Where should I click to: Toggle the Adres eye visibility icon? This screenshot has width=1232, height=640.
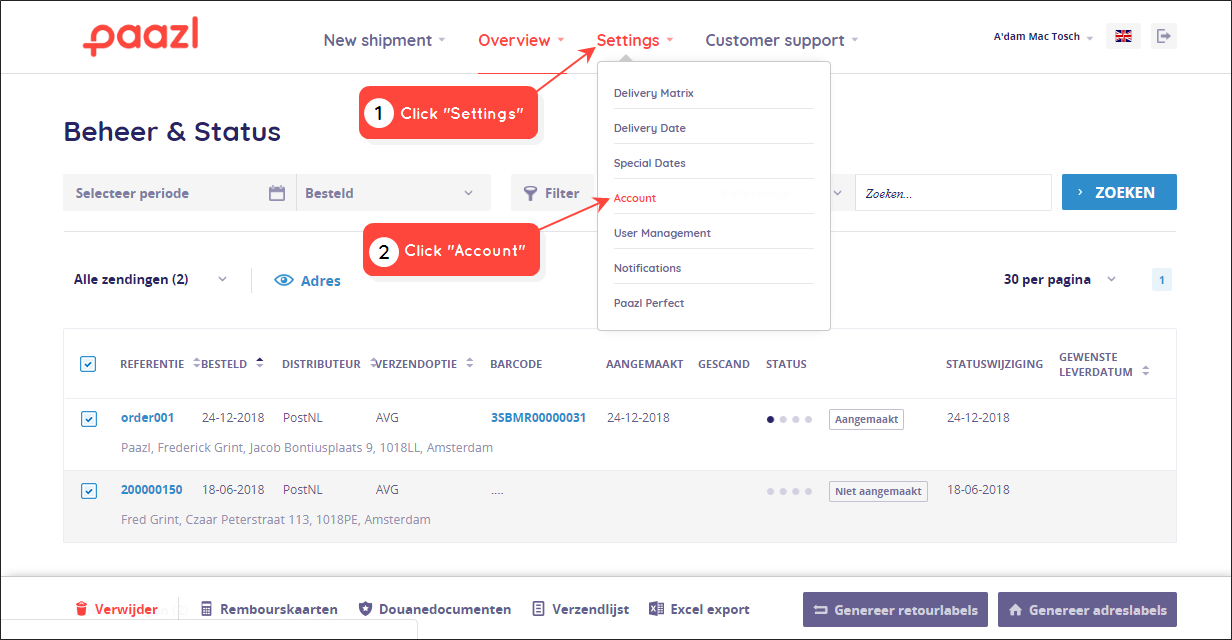(x=283, y=281)
